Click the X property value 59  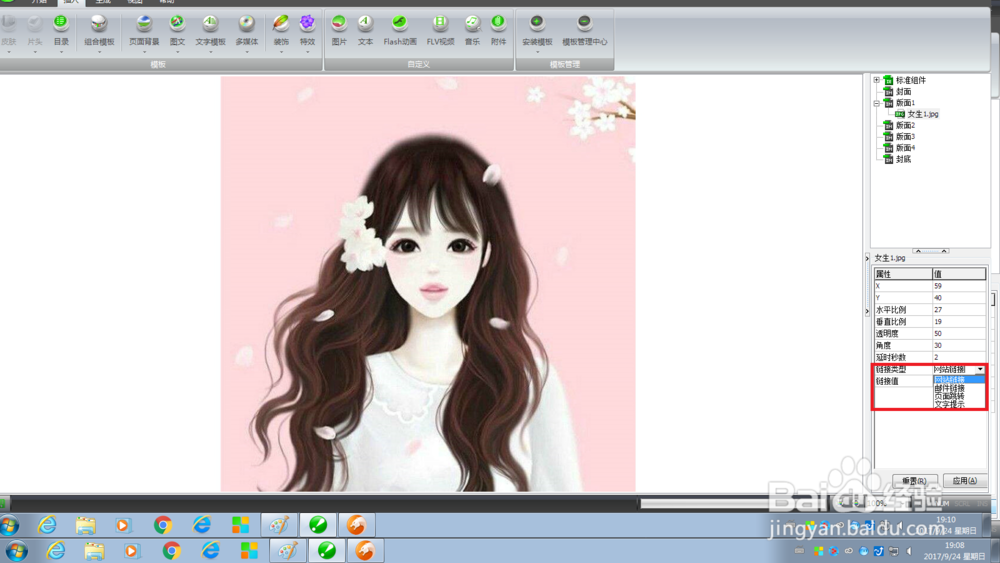[959, 286]
